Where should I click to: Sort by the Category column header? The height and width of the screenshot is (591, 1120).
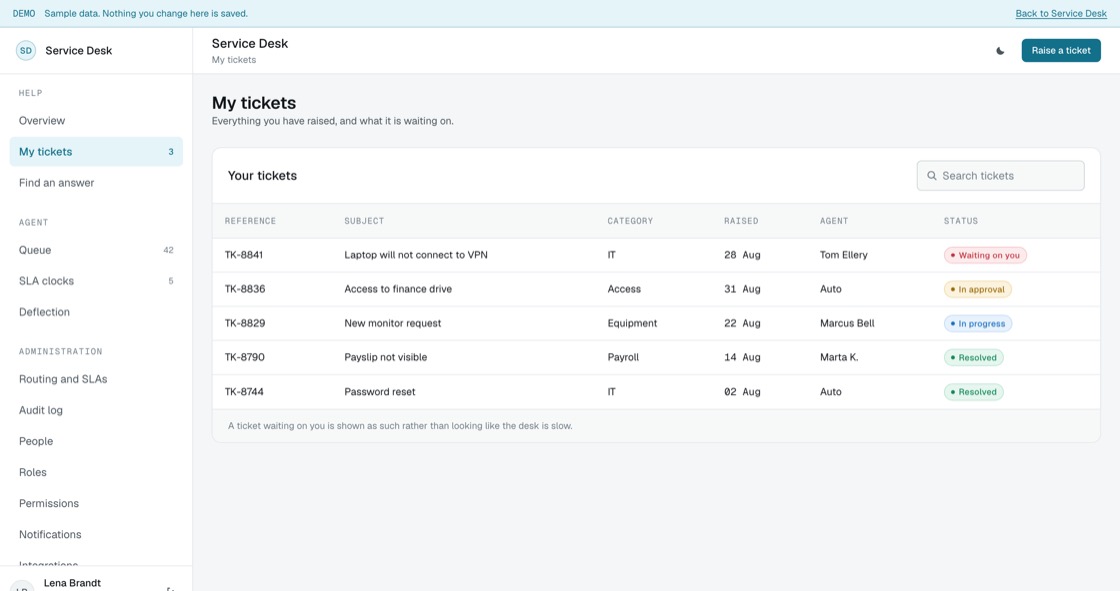point(630,221)
